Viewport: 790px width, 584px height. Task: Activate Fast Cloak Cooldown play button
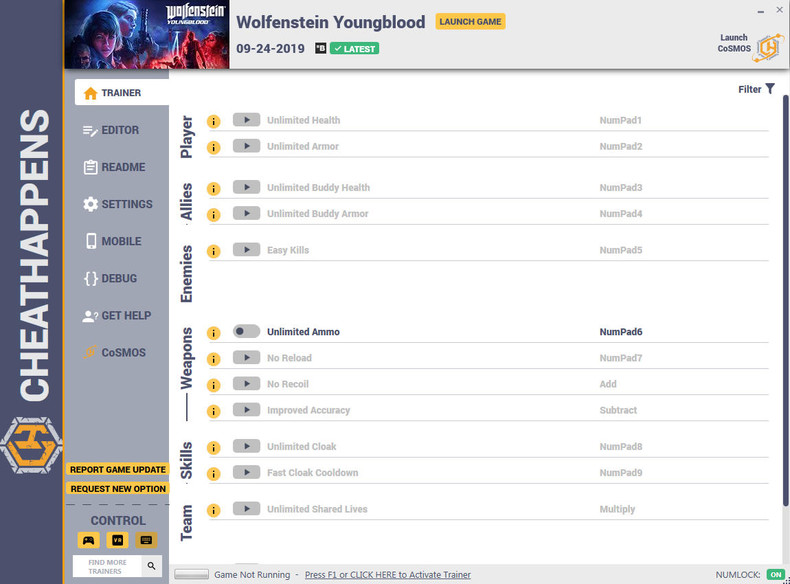(246, 472)
